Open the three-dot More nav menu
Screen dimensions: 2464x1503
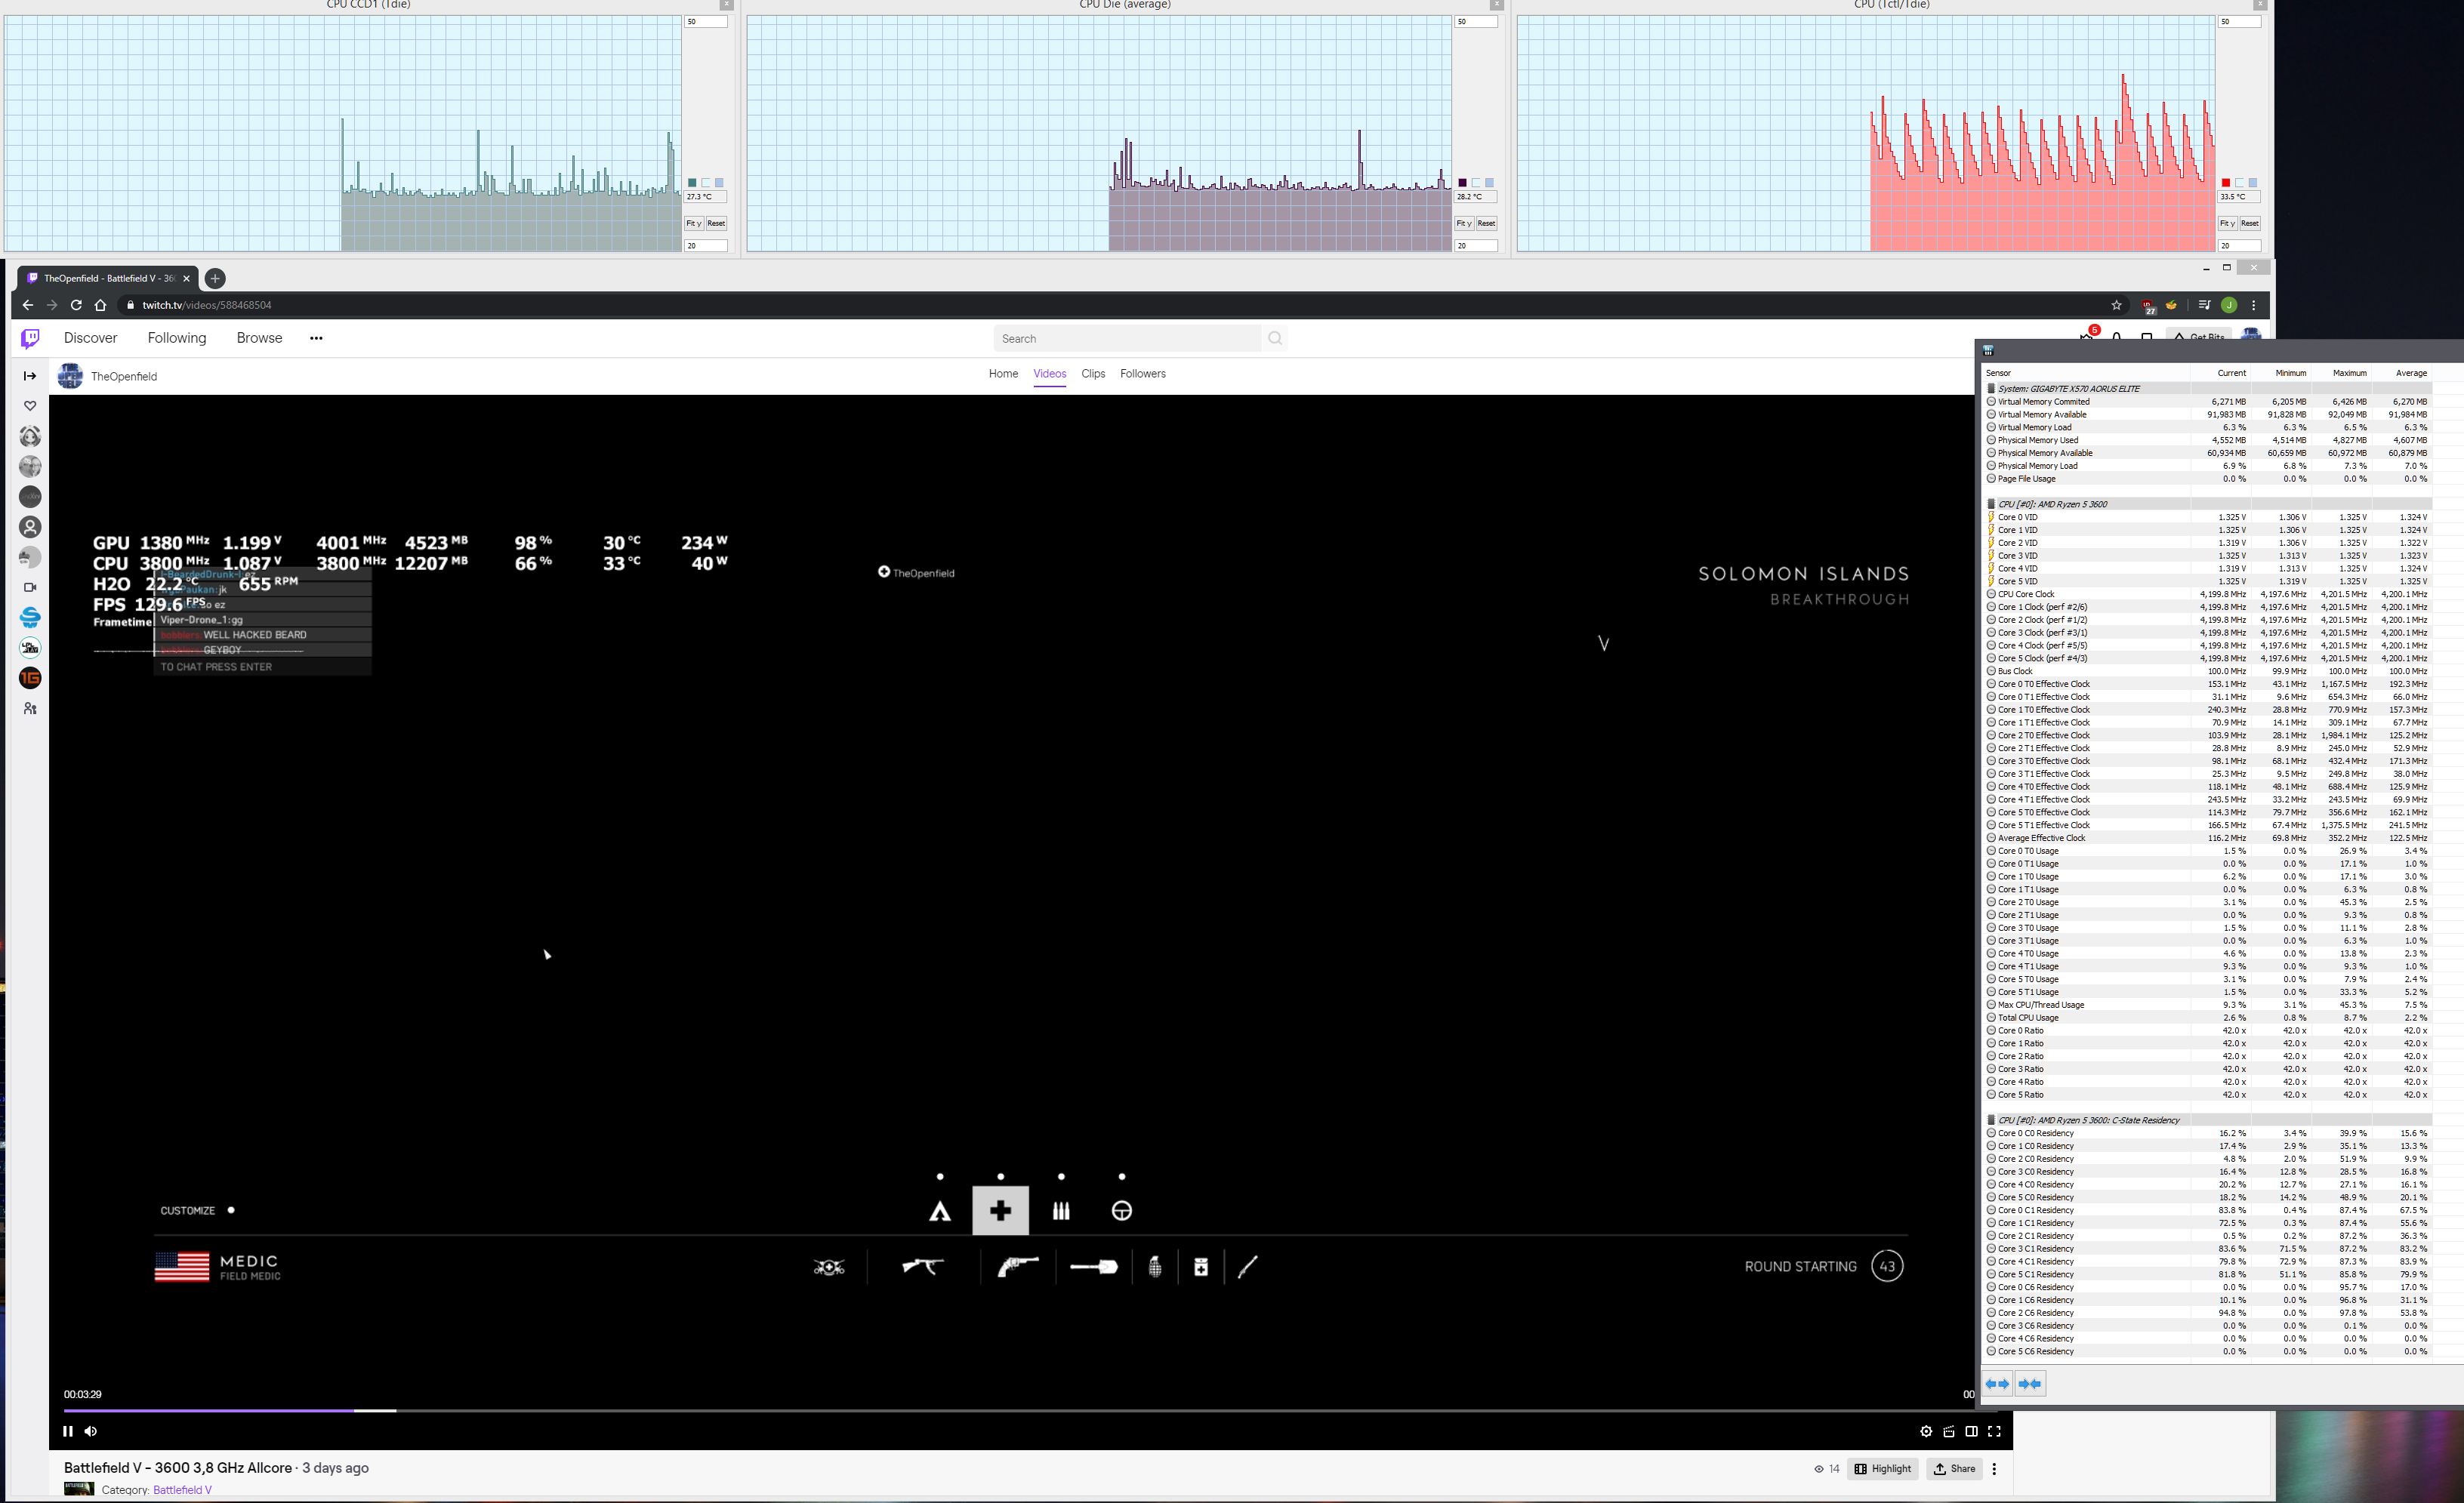coord(316,338)
